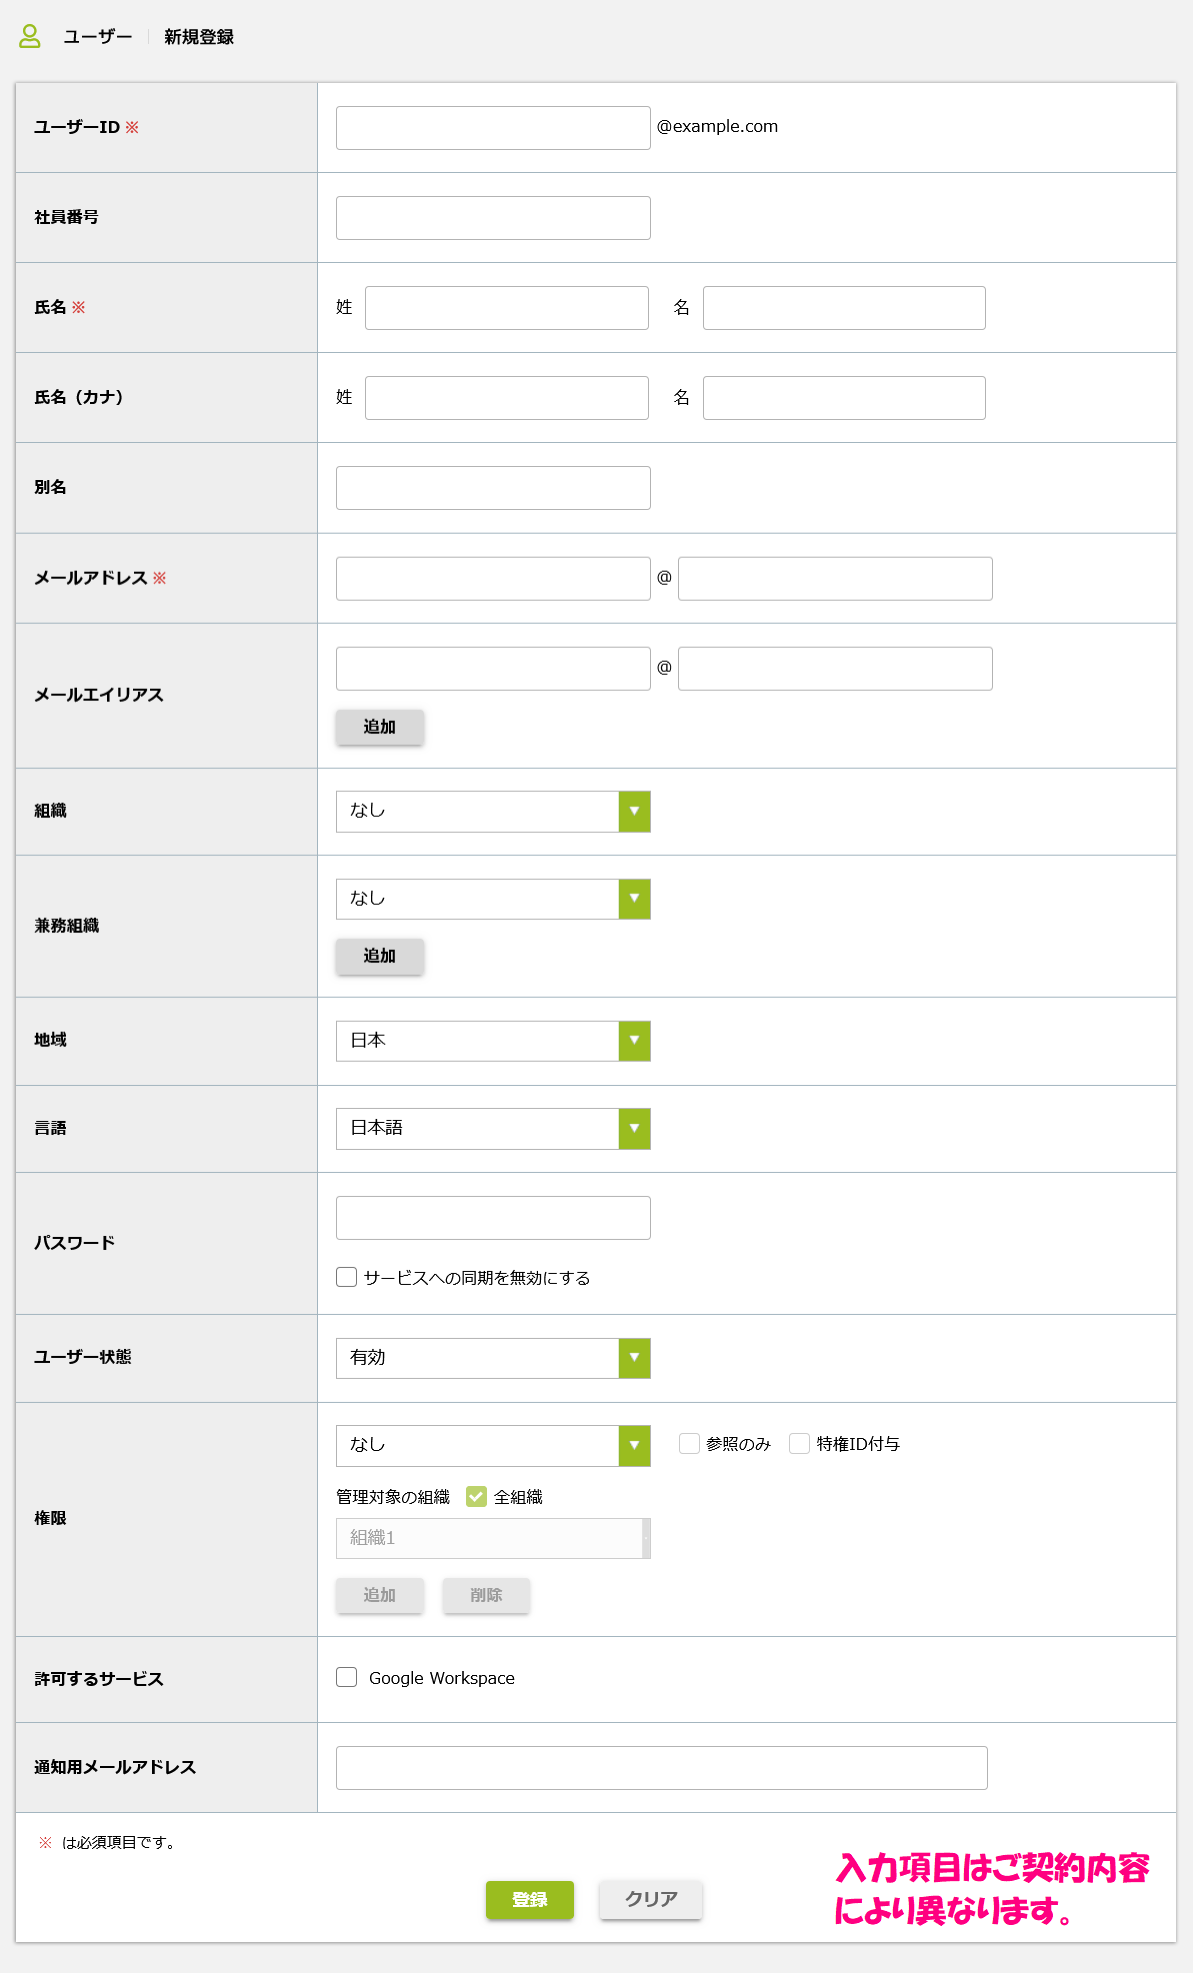Uncheck the 全組織 checkbox

476,1496
